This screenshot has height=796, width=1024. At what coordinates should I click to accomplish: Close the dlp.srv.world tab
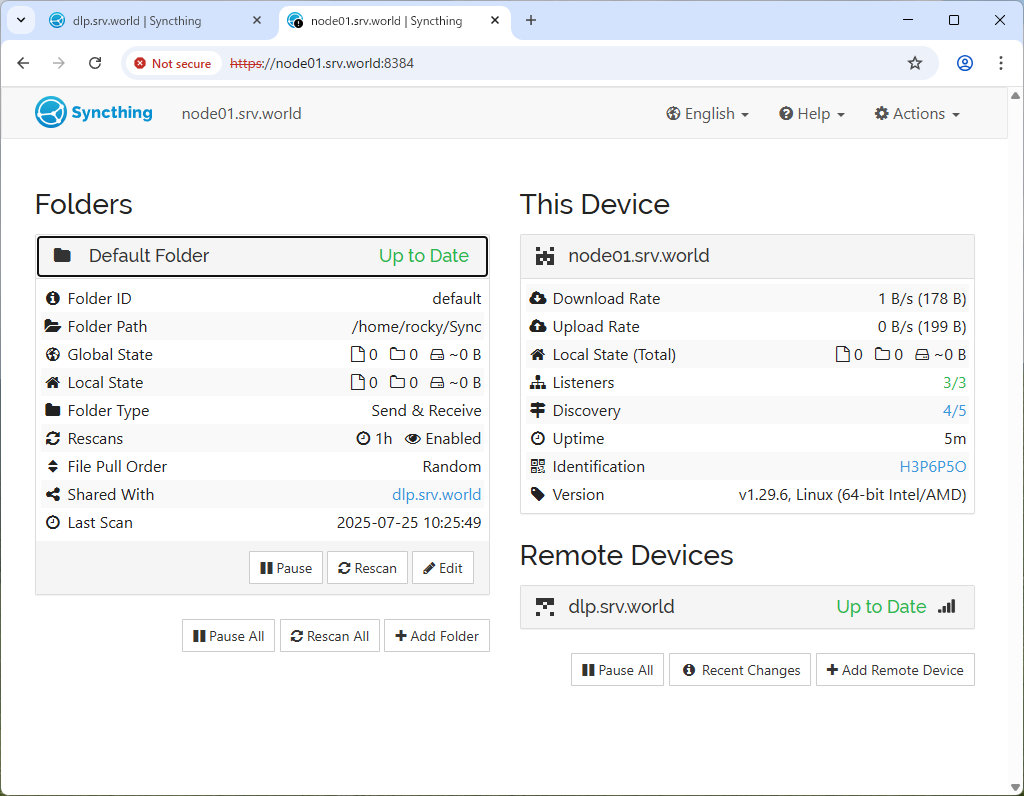[x=257, y=21]
